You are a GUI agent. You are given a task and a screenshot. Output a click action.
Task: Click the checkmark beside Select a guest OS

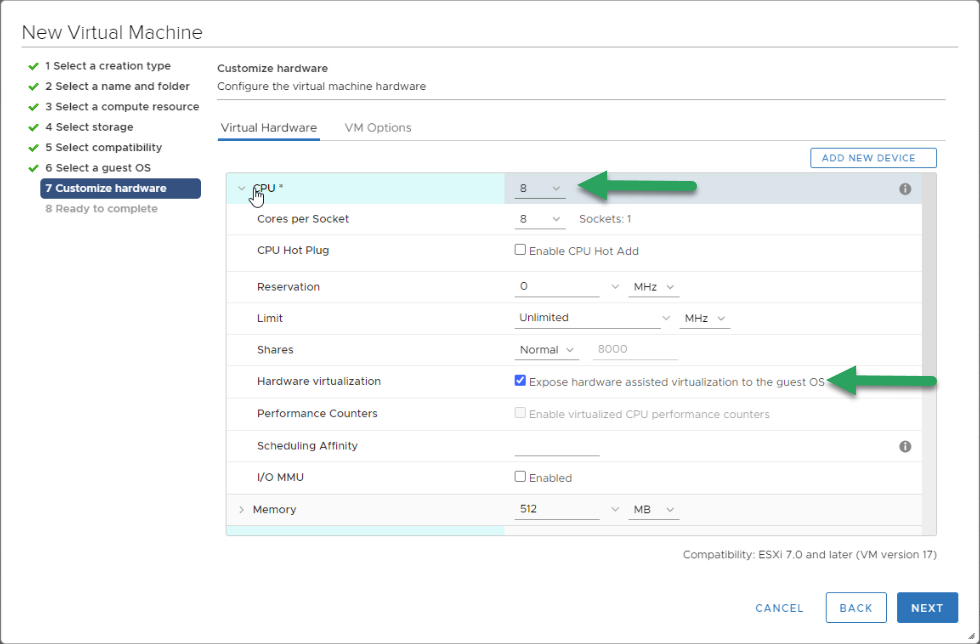click(34, 168)
